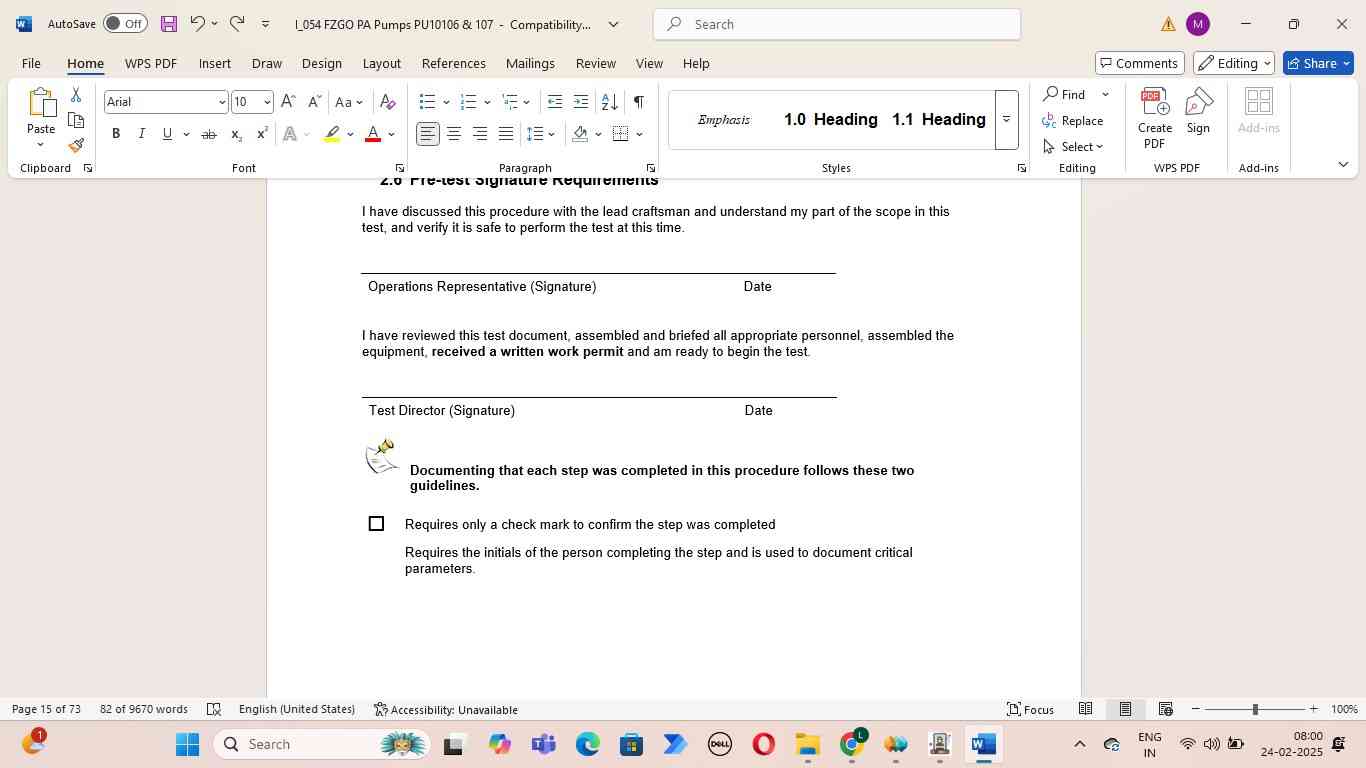Increase paragraph indent

pos(581,102)
